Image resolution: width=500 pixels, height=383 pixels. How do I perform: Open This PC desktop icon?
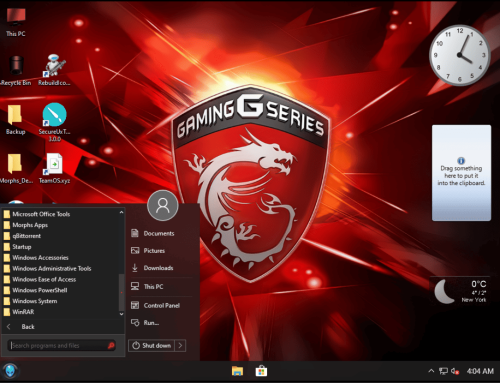coord(16,21)
